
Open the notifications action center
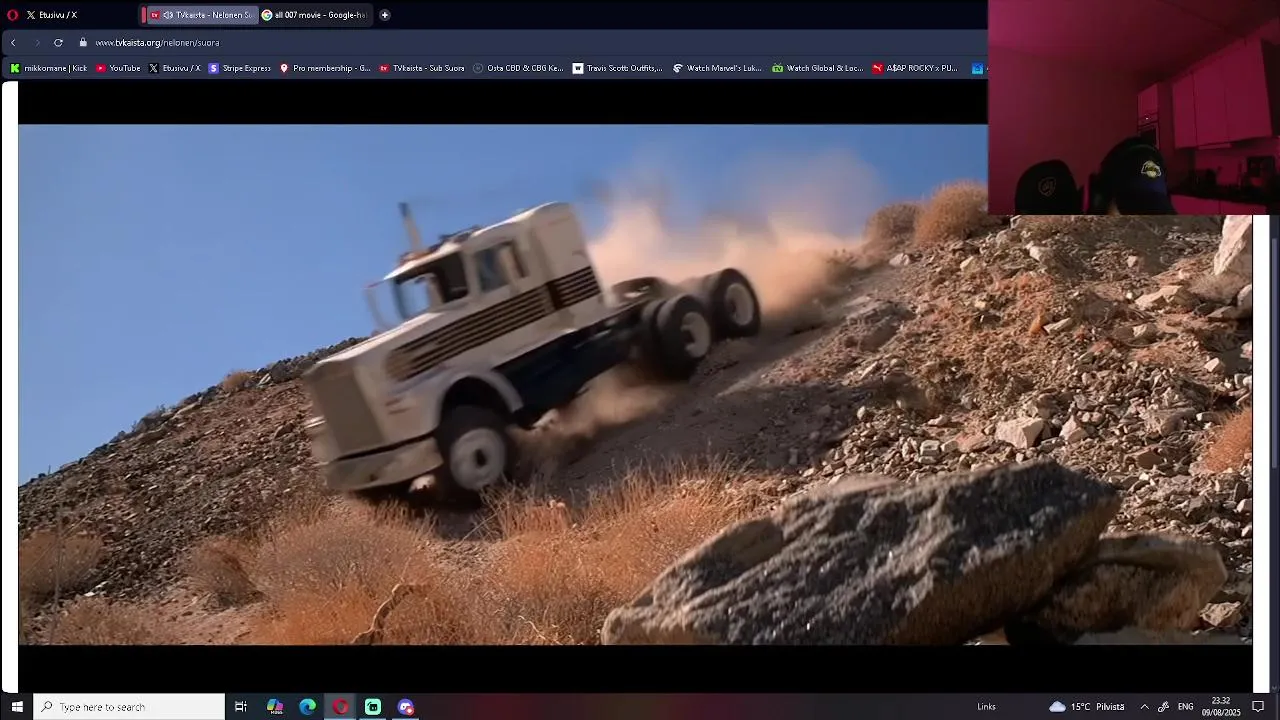1258,707
